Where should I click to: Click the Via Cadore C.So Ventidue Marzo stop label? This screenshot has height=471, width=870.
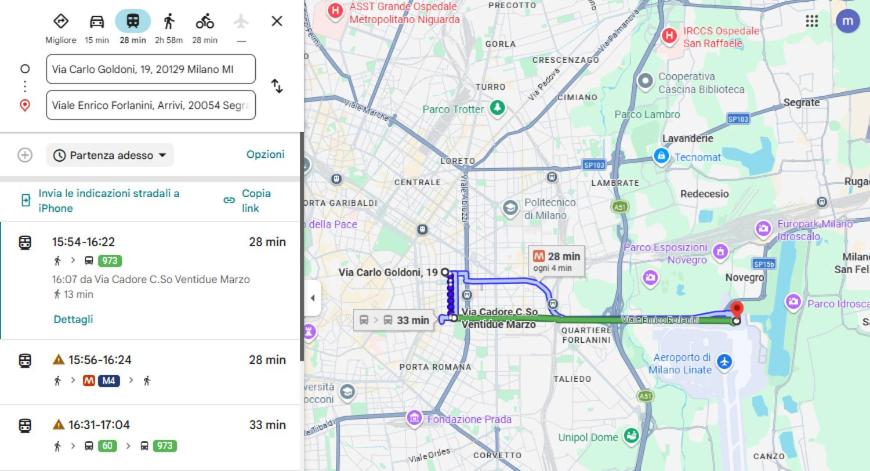point(499,318)
